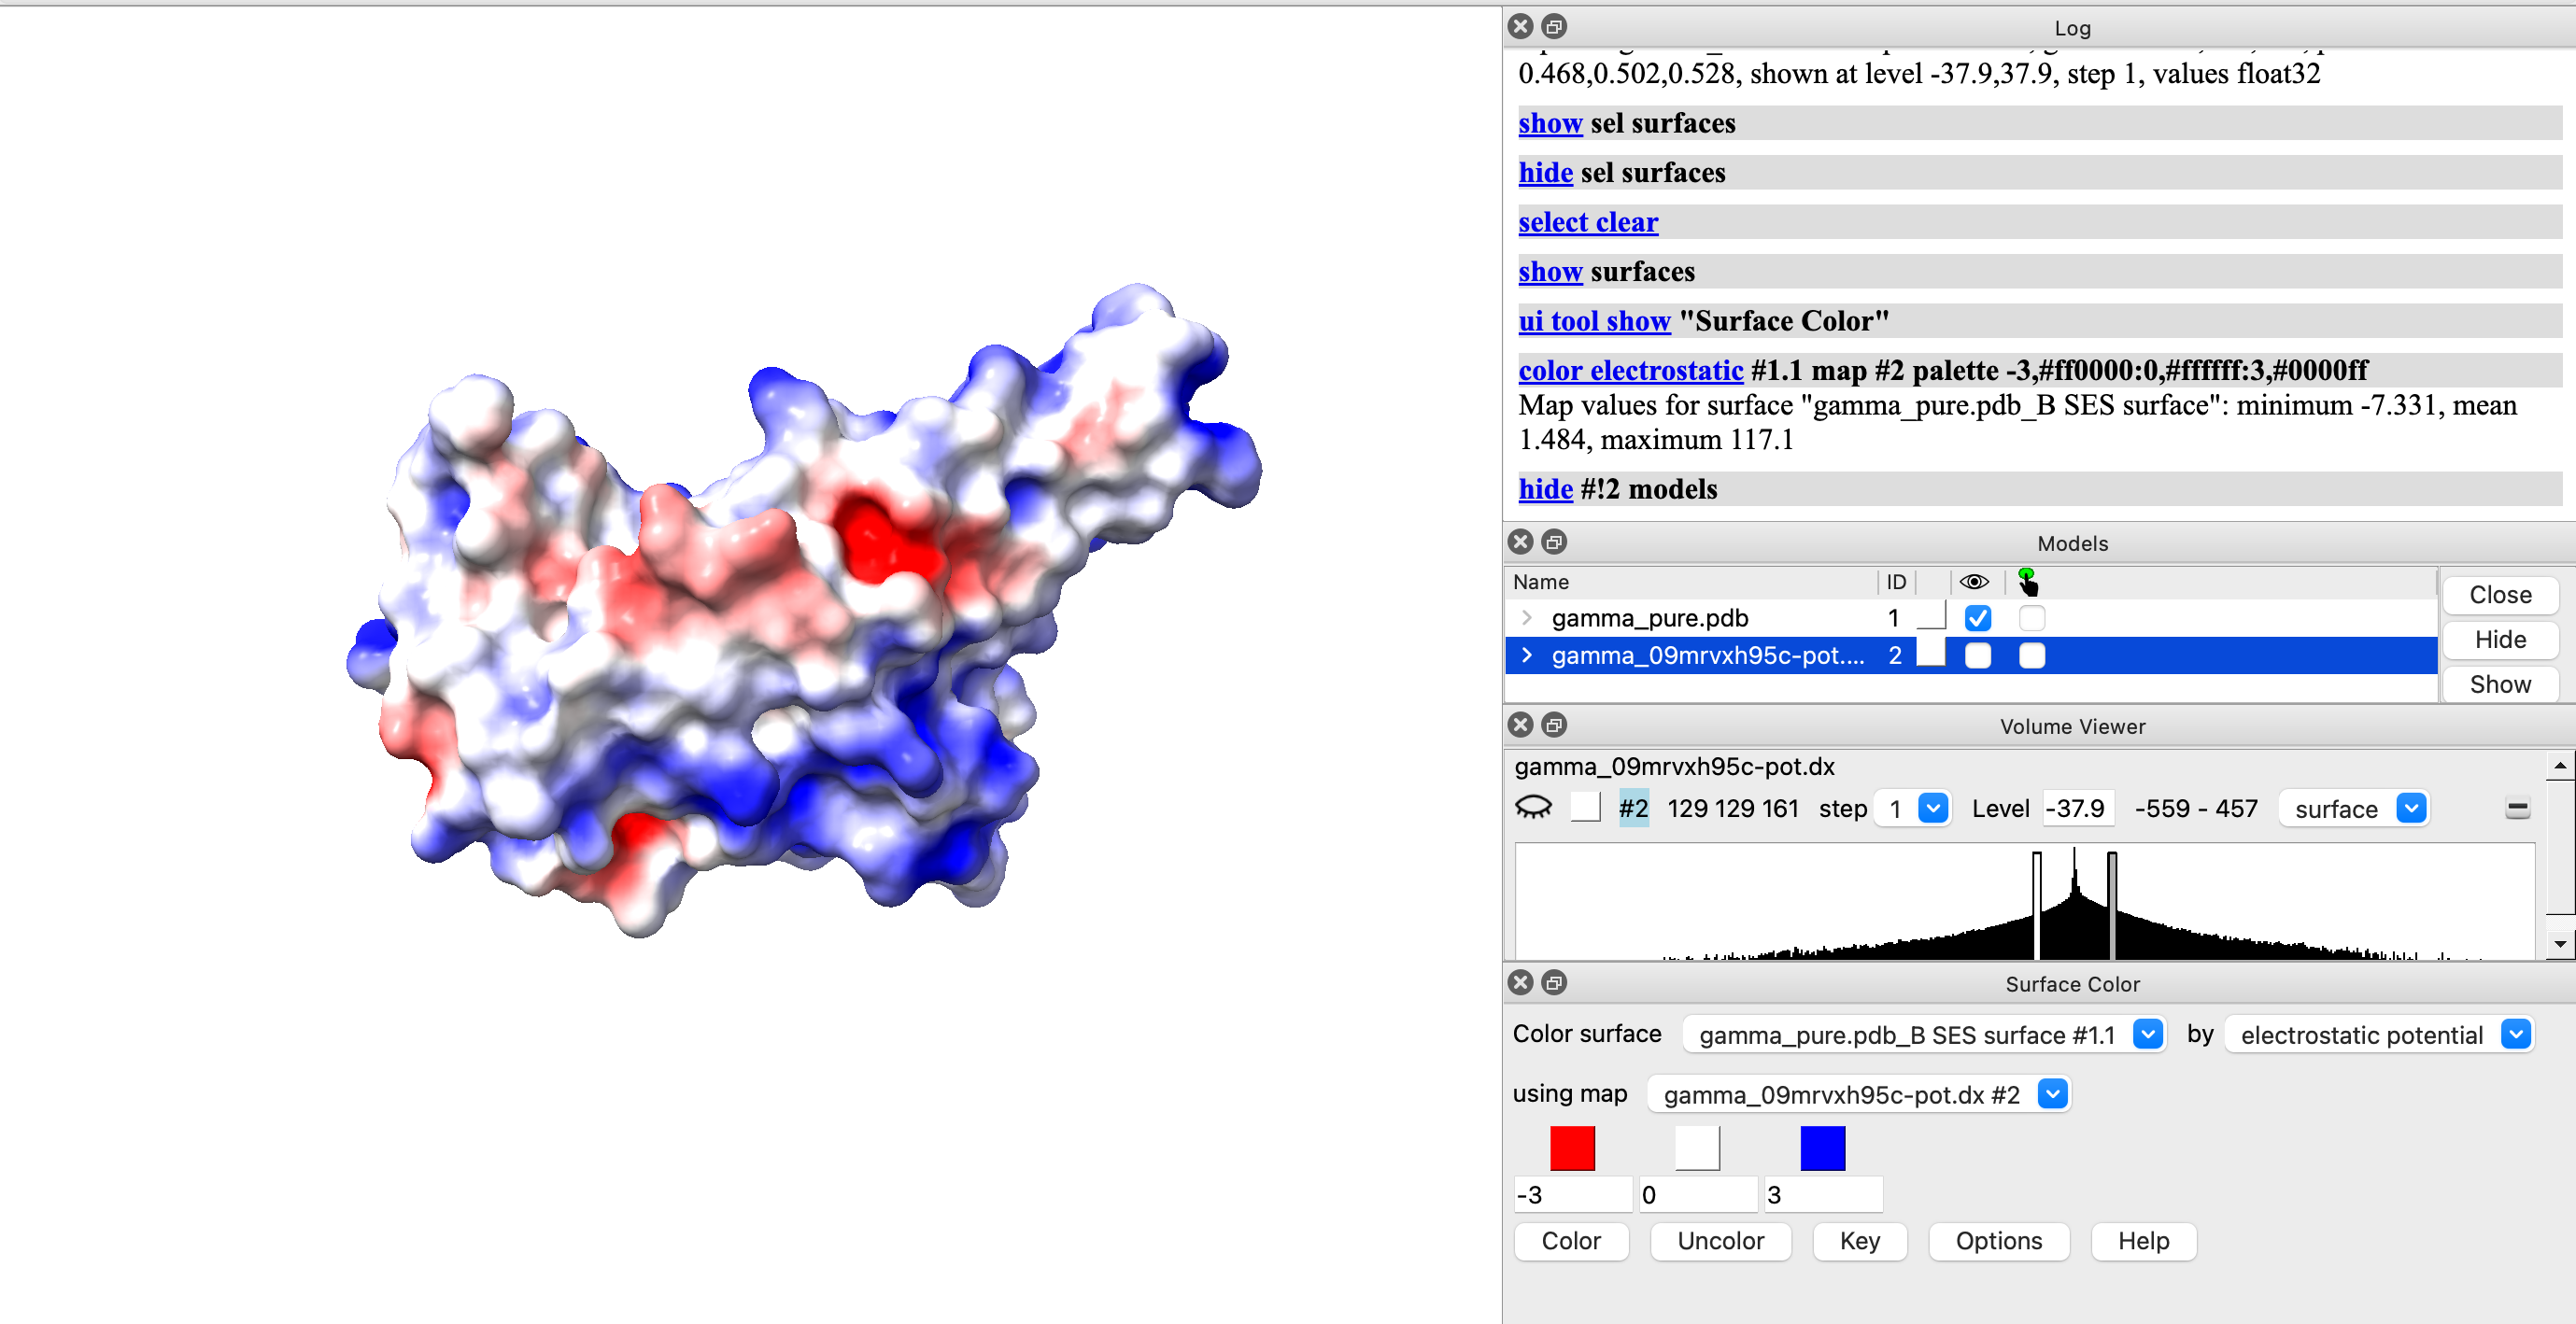
Task: Pick the red palette color swatch
Action: point(1572,1148)
